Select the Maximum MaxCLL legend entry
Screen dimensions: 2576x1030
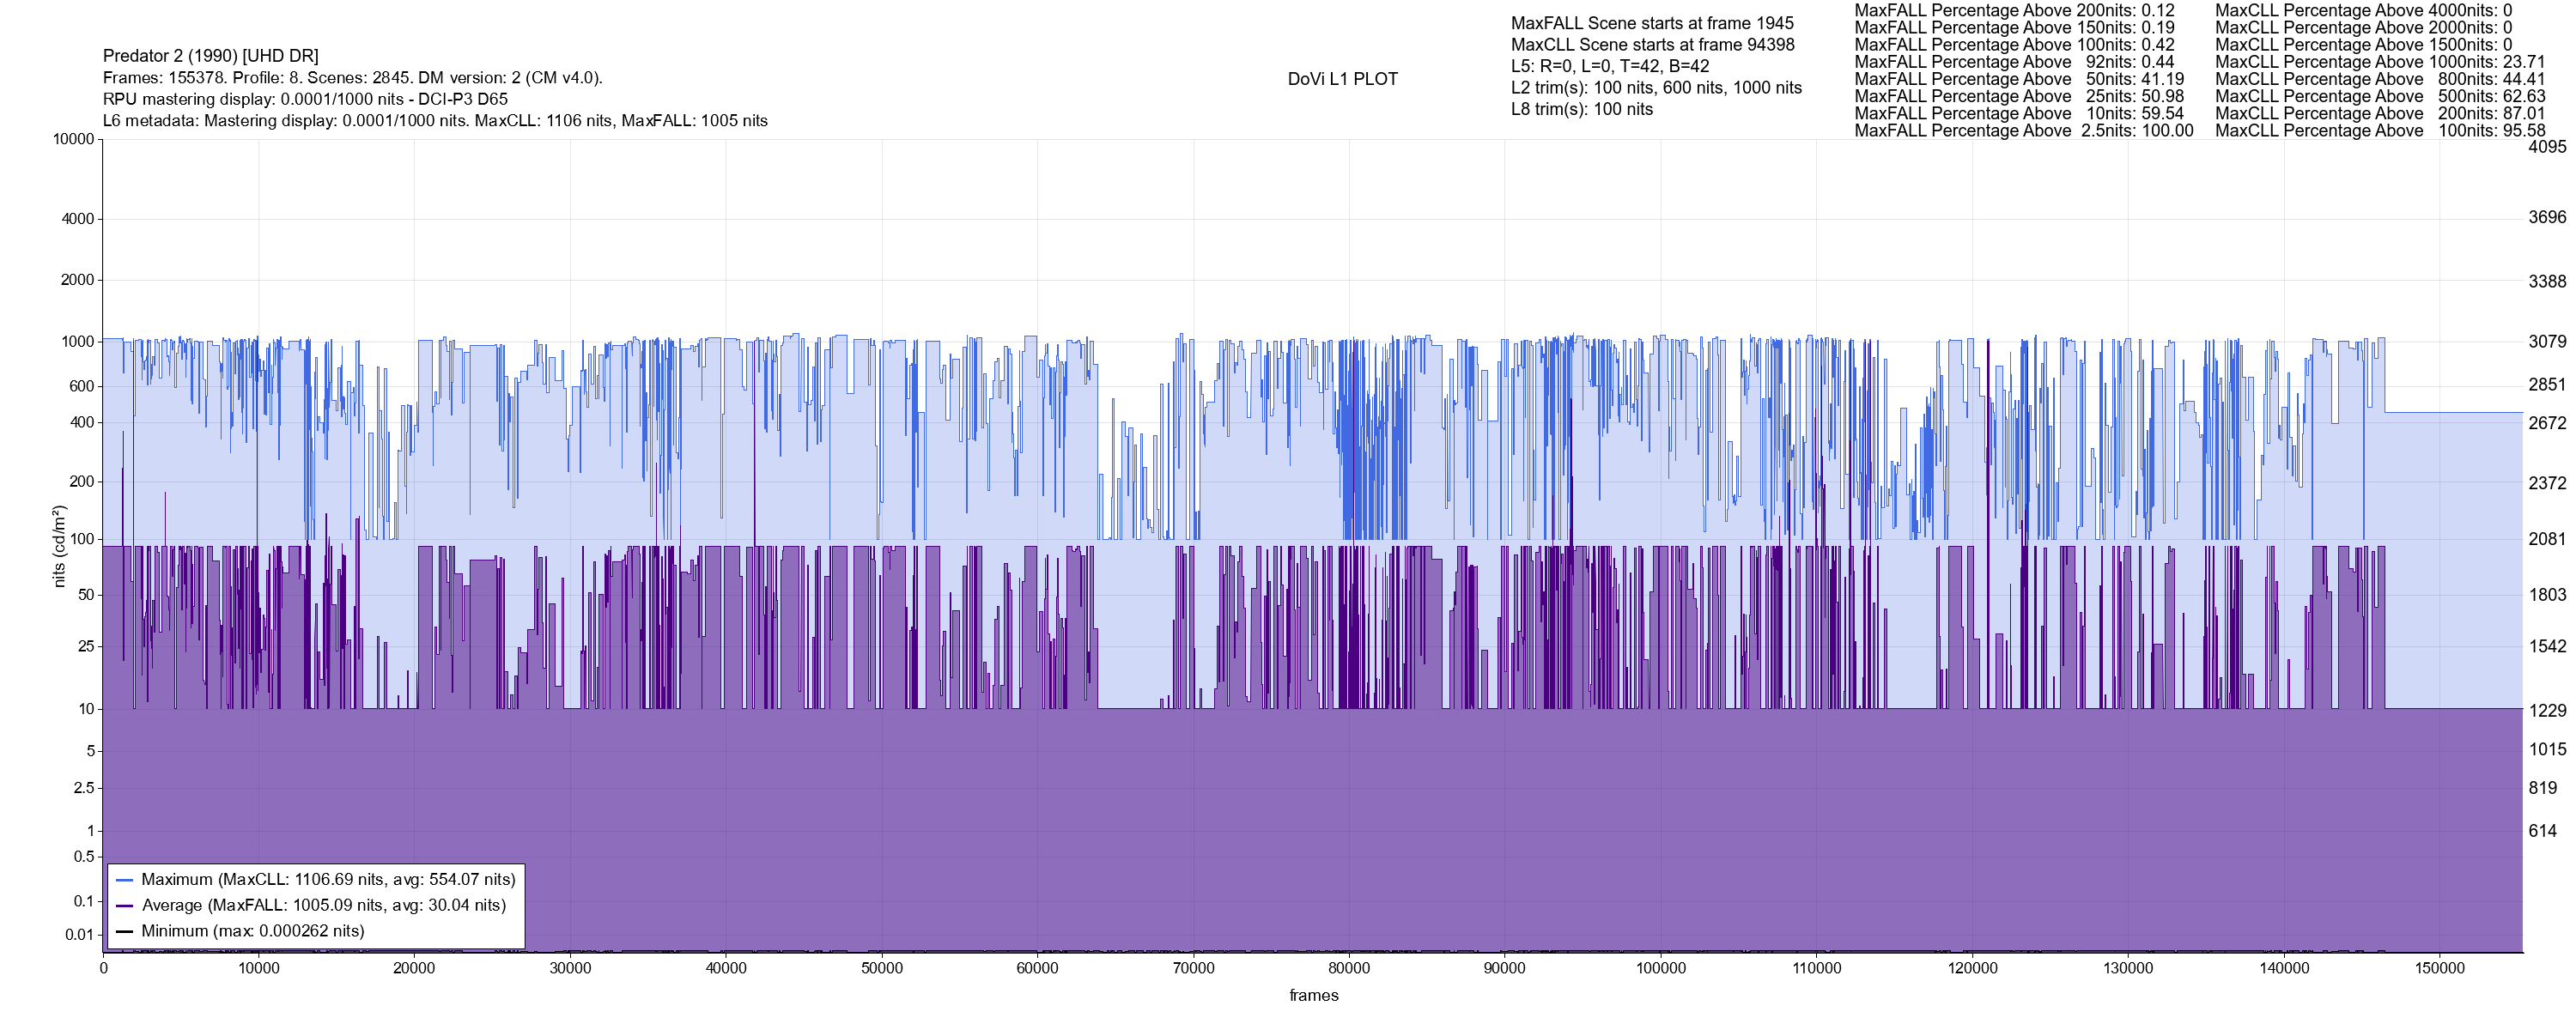click(x=328, y=880)
